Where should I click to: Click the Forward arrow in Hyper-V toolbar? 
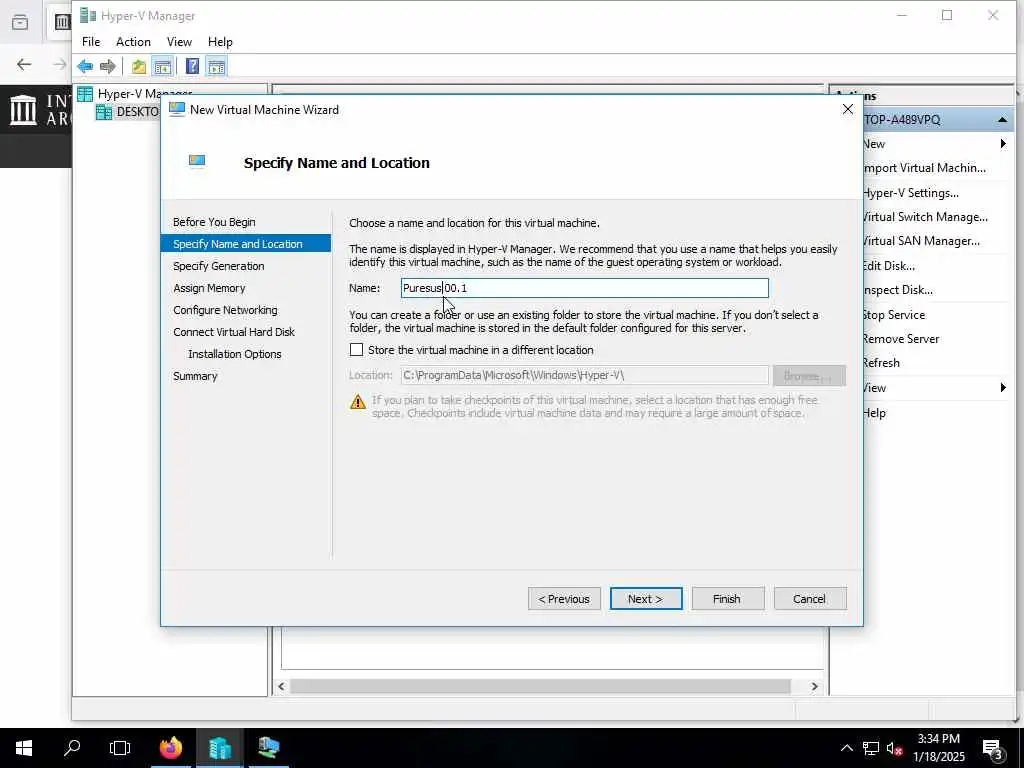[108, 67]
